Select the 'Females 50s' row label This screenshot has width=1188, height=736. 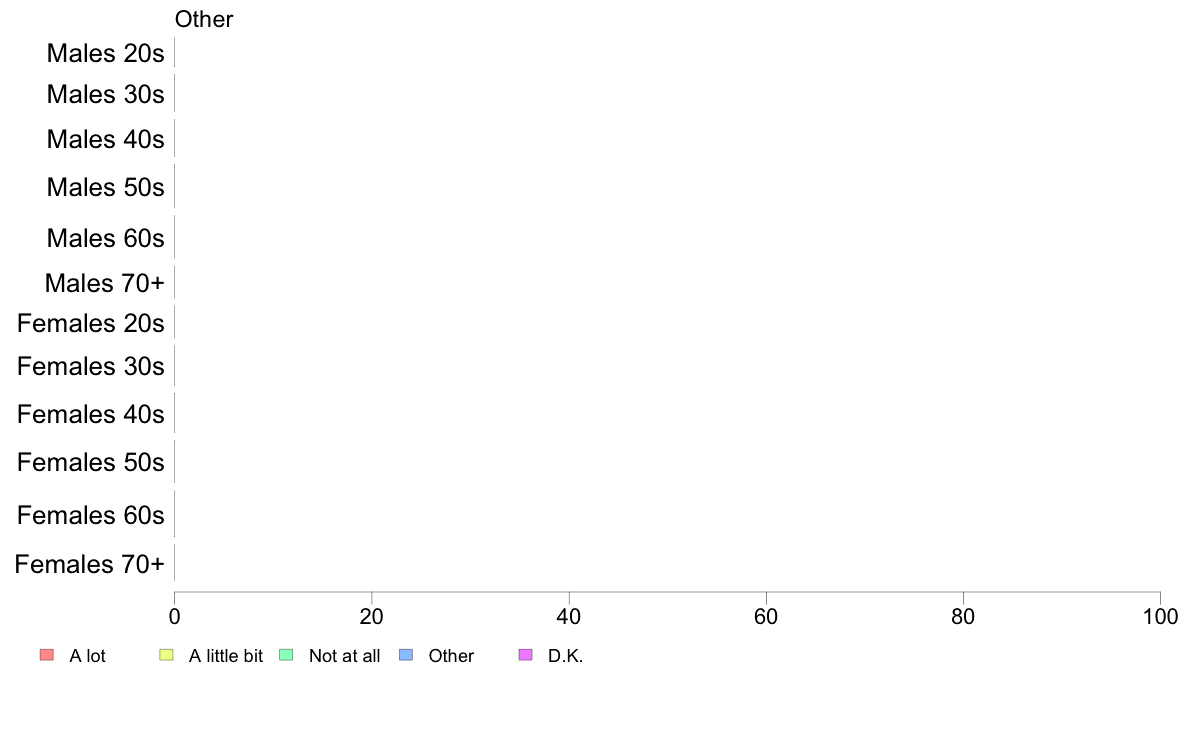[91, 462]
